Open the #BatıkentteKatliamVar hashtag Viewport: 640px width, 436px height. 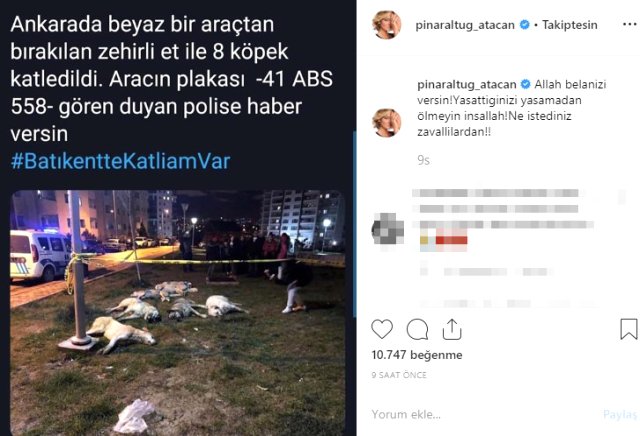121,161
